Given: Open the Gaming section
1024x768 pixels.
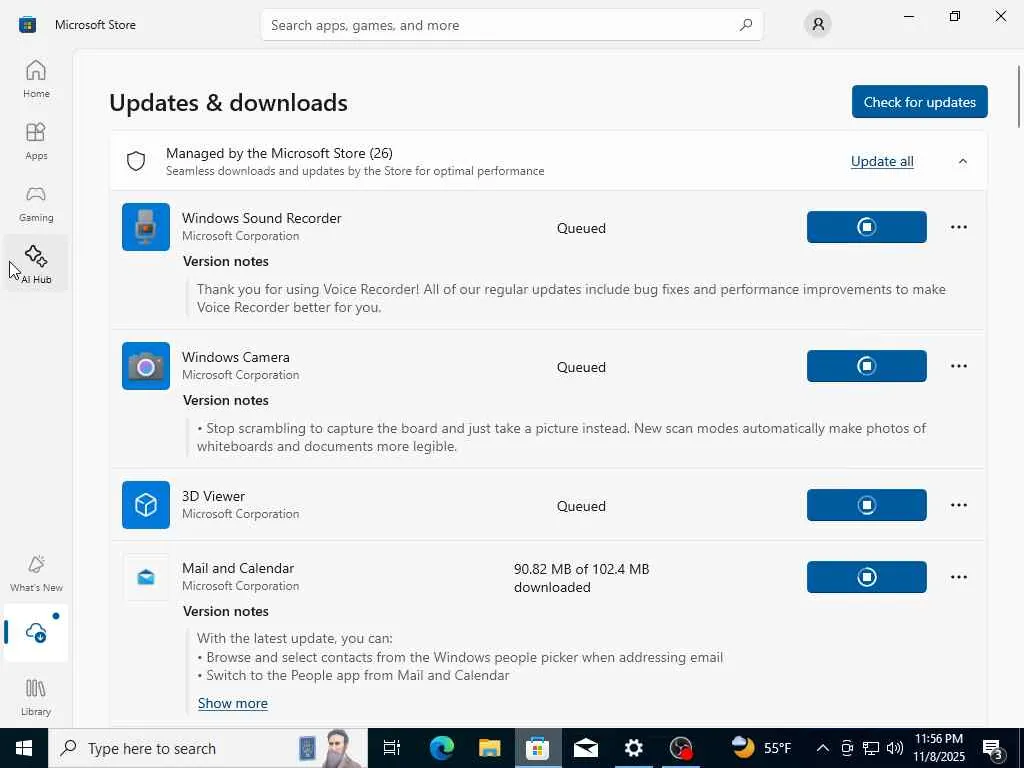Looking at the screenshot, I should tap(36, 203).
